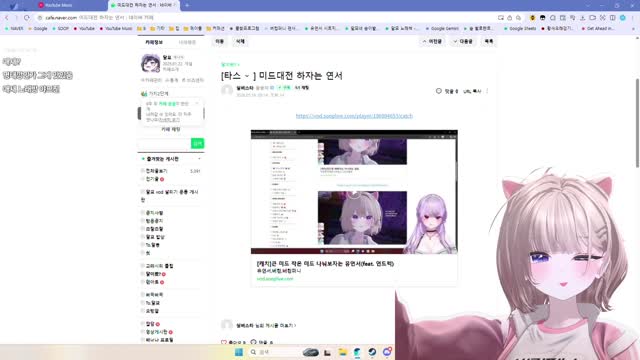Click the green subscribe badge by author
The image size is (640, 360).
click(x=284, y=88)
